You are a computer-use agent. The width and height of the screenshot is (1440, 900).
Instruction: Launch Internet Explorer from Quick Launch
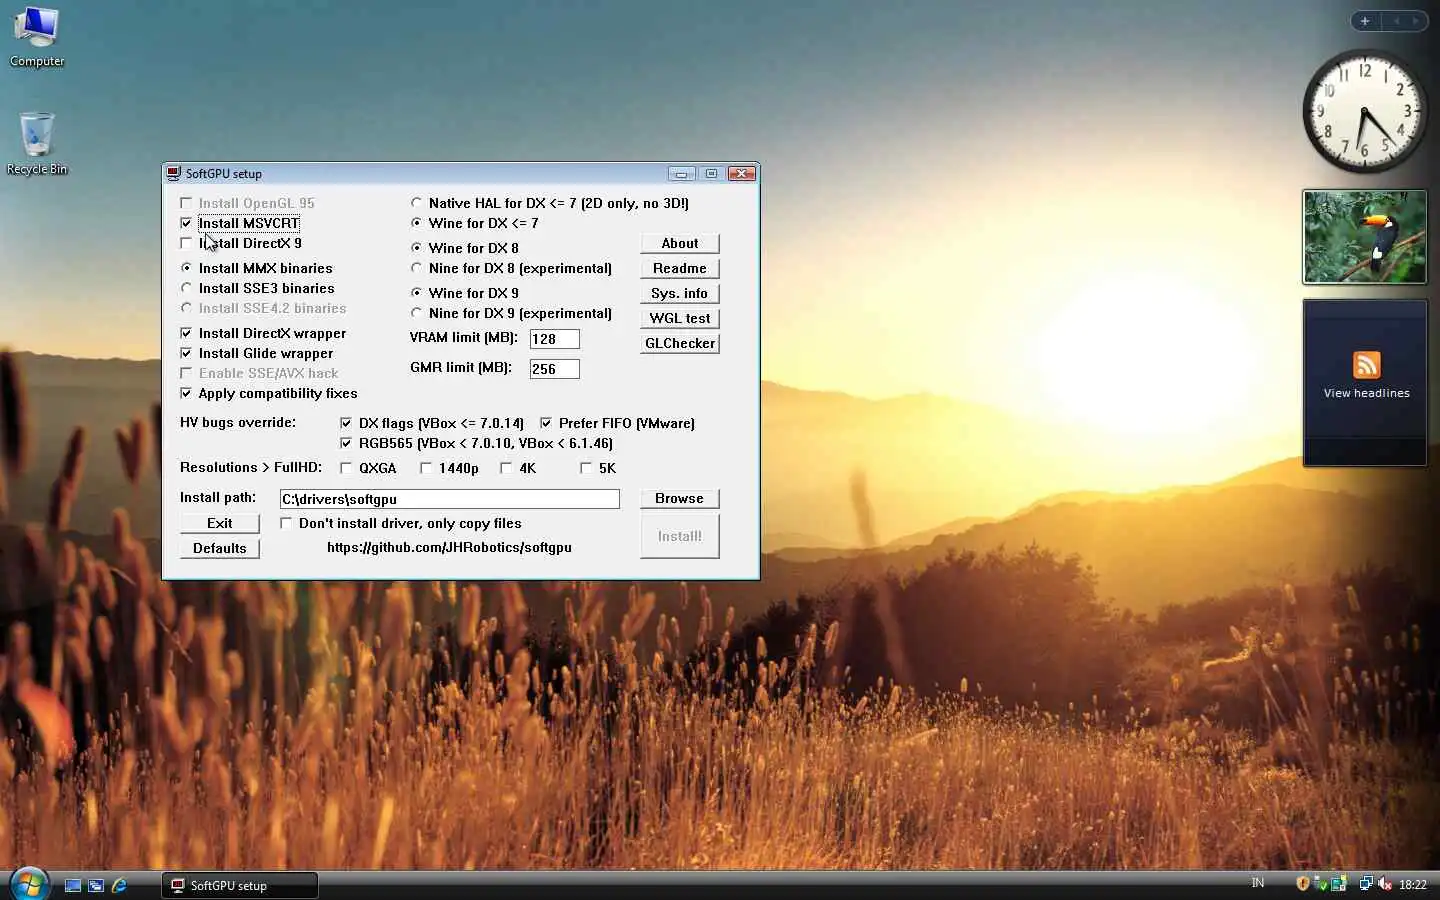tap(119, 885)
